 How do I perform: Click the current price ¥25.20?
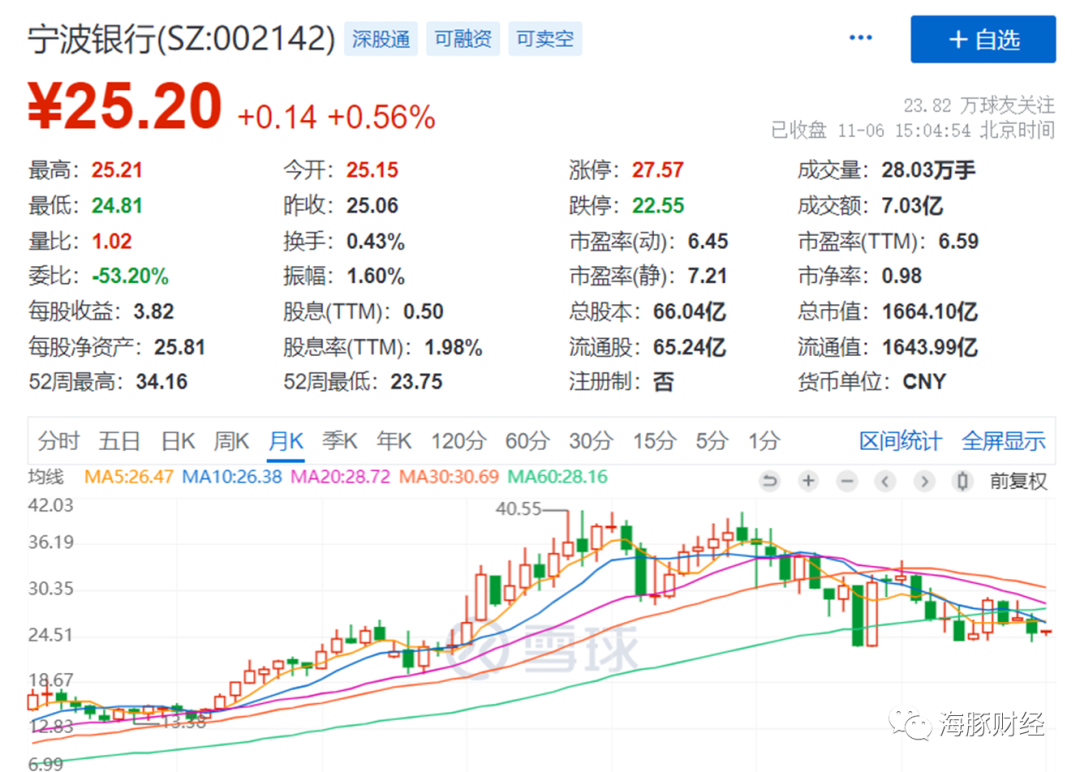pyautogui.click(x=125, y=106)
